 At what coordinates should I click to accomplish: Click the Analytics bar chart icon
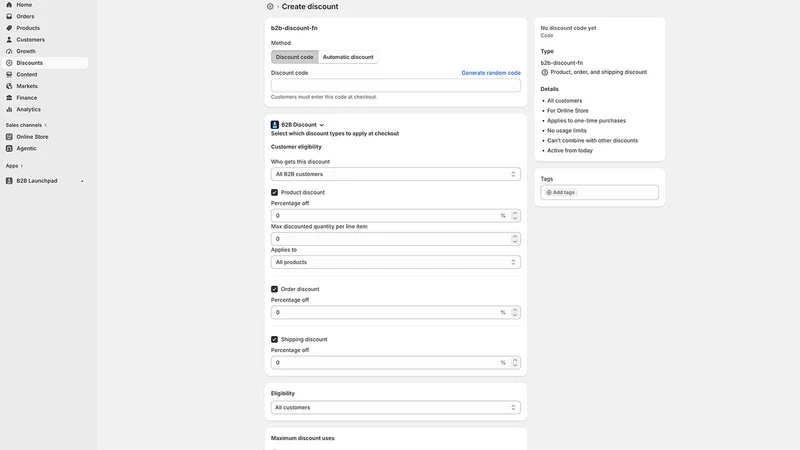pos(9,109)
